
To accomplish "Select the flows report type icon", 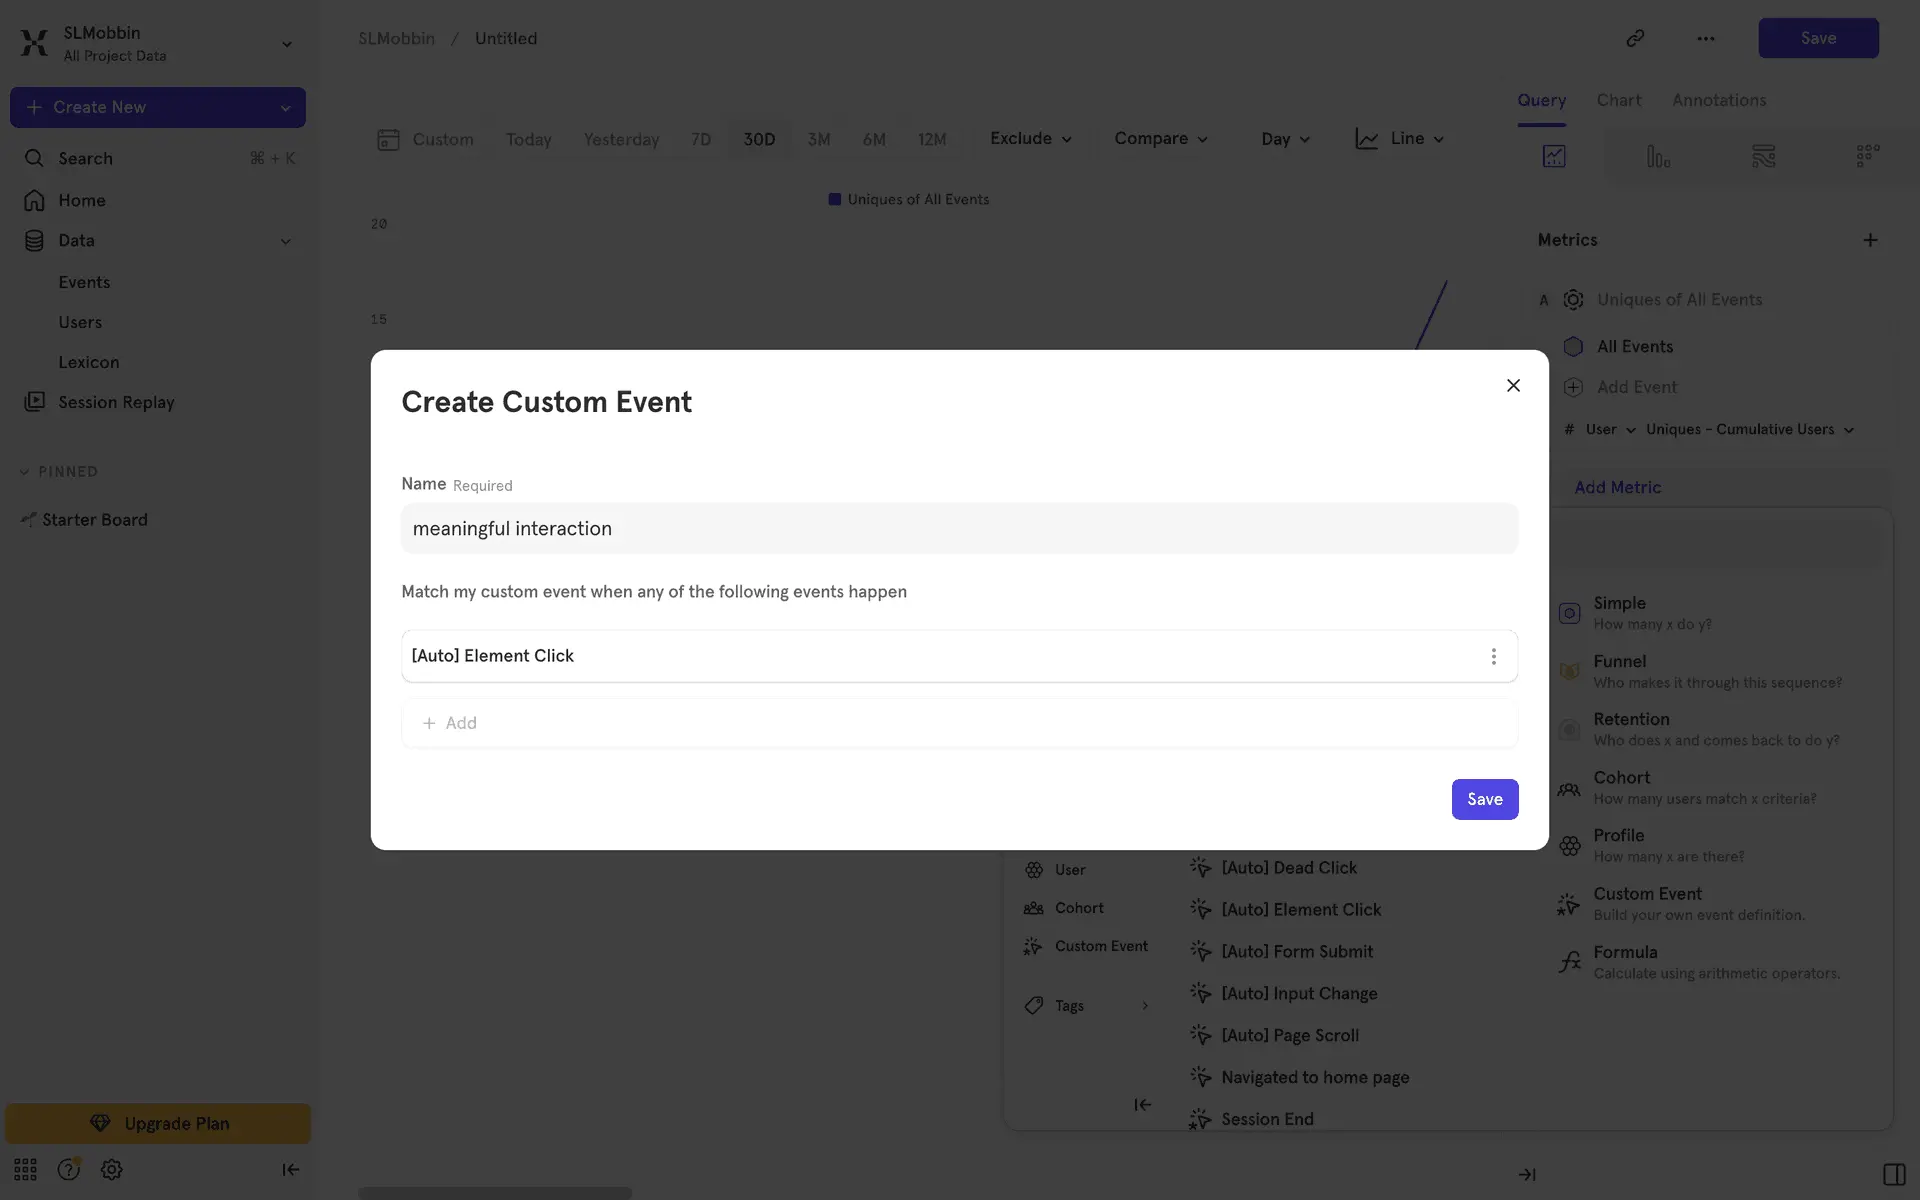I will pos(1763,156).
